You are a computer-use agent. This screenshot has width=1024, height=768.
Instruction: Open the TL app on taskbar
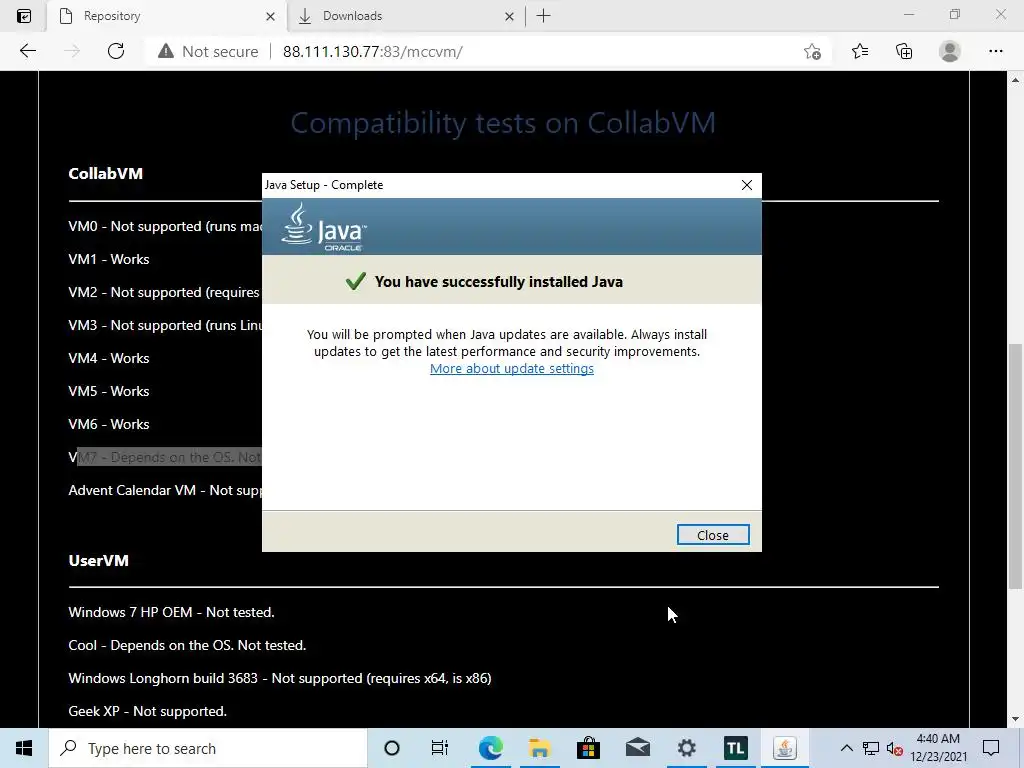pos(735,748)
